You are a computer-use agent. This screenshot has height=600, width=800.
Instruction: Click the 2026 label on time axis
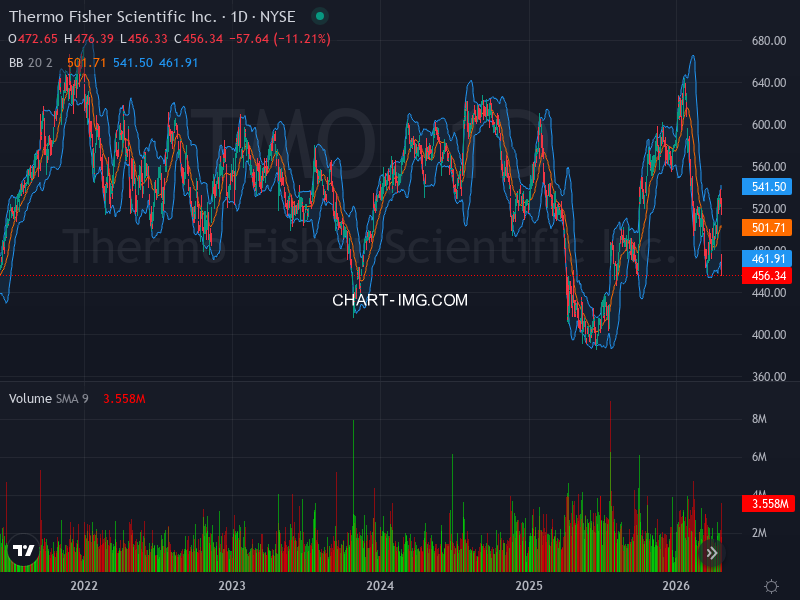676,587
